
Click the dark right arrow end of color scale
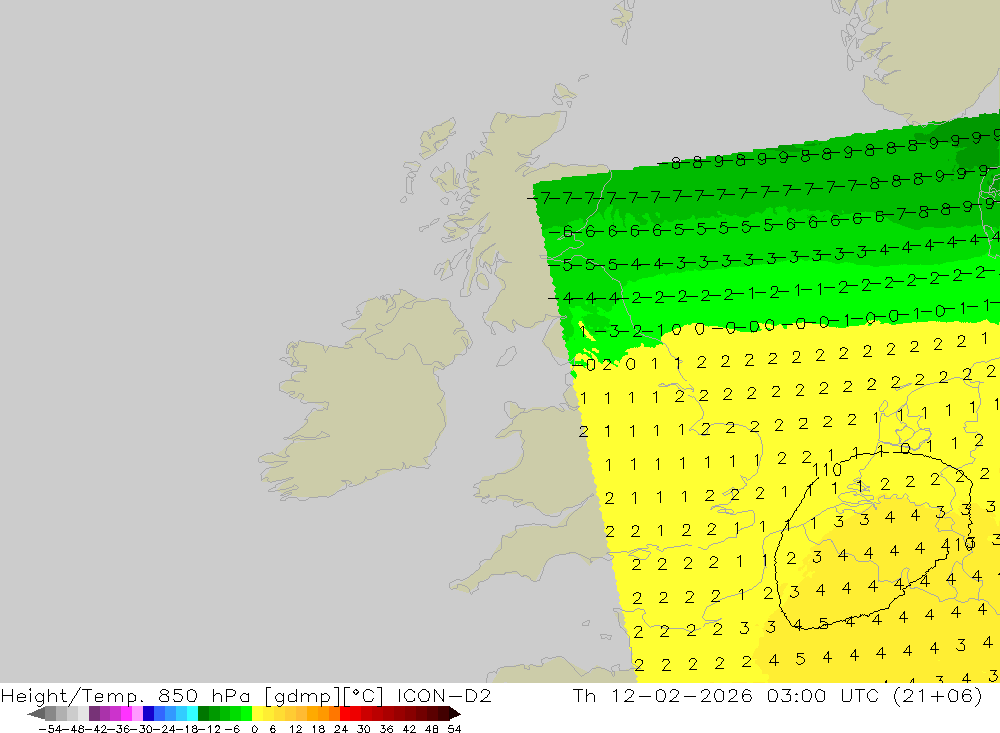point(455,714)
